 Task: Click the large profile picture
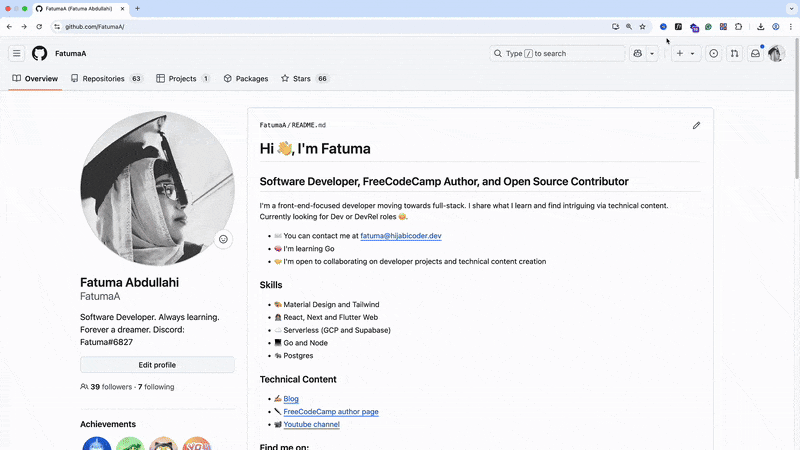point(157,188)
